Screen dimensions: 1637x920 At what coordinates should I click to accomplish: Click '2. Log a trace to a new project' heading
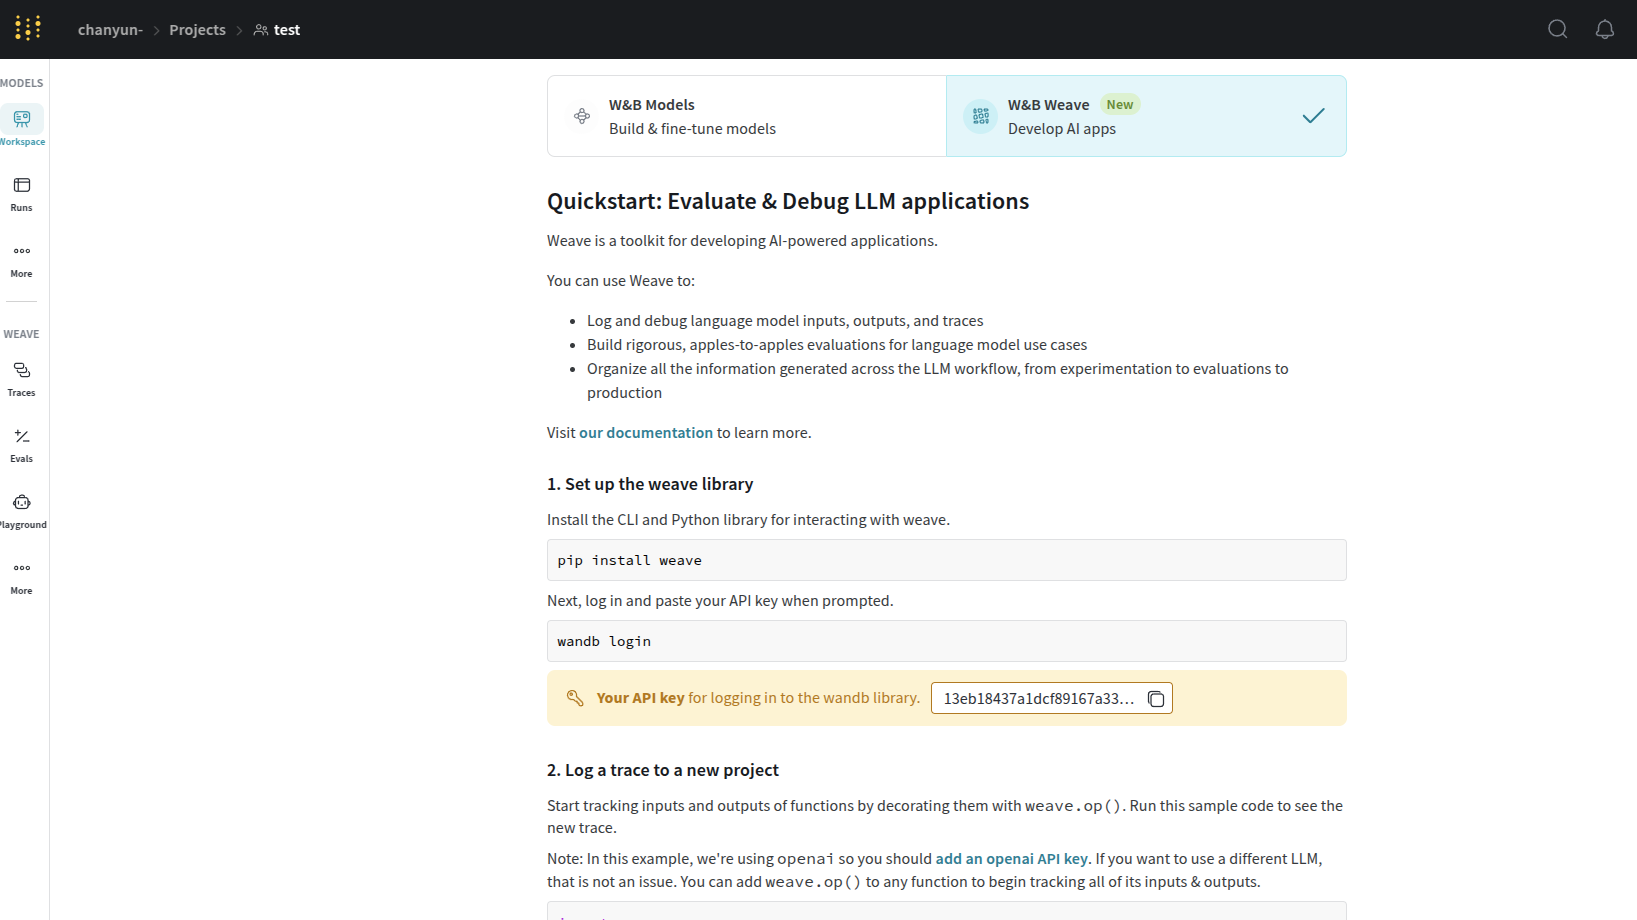[662, 770]
